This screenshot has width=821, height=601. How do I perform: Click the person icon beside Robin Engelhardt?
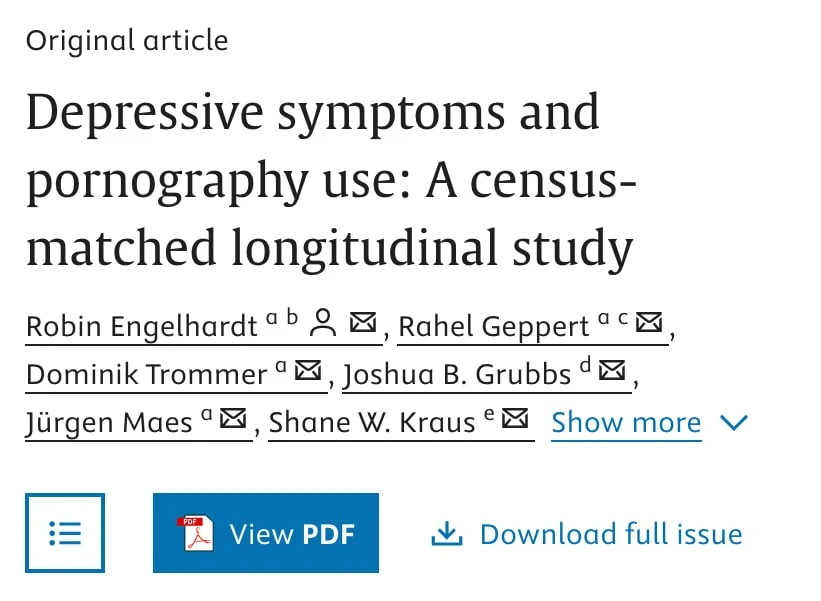click(x=323, y=322)
